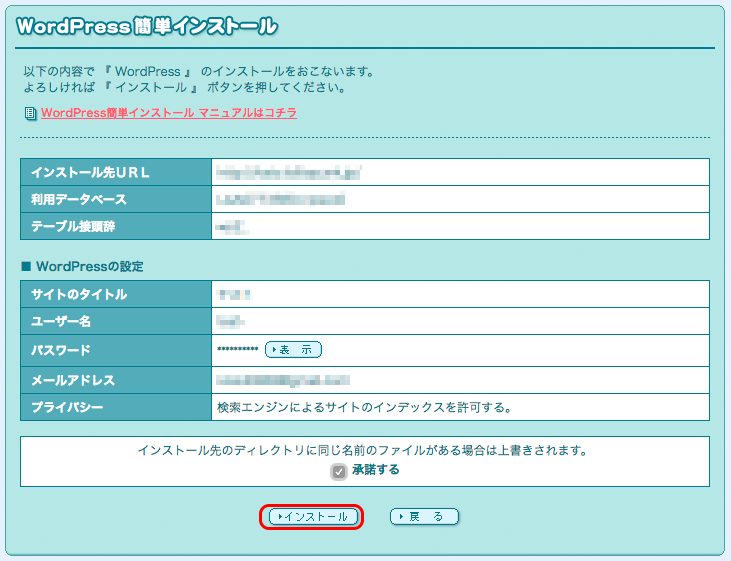Select the ユーザー名 value text
This screenshot has width=731, height=561.
click(231, 322)
